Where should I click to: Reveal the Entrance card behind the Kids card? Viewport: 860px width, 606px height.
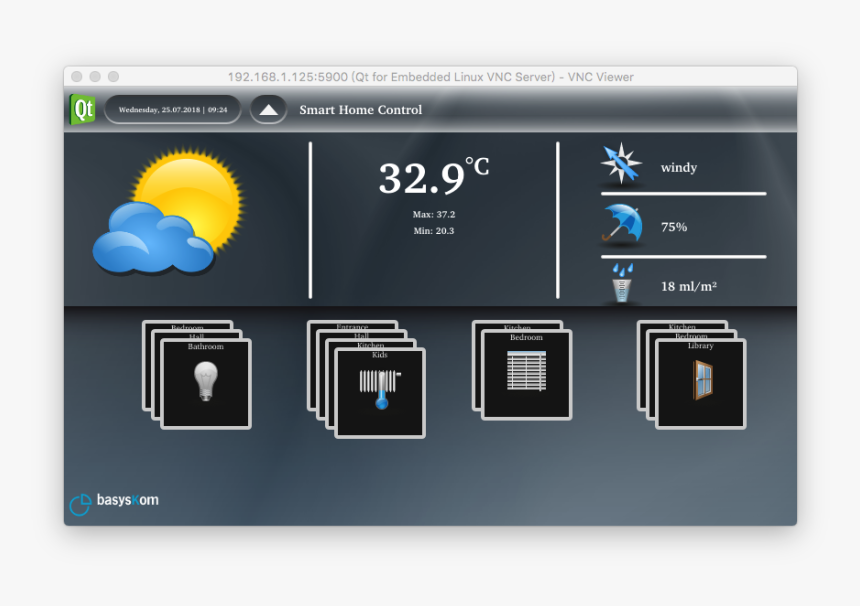[x=352, y=326]
